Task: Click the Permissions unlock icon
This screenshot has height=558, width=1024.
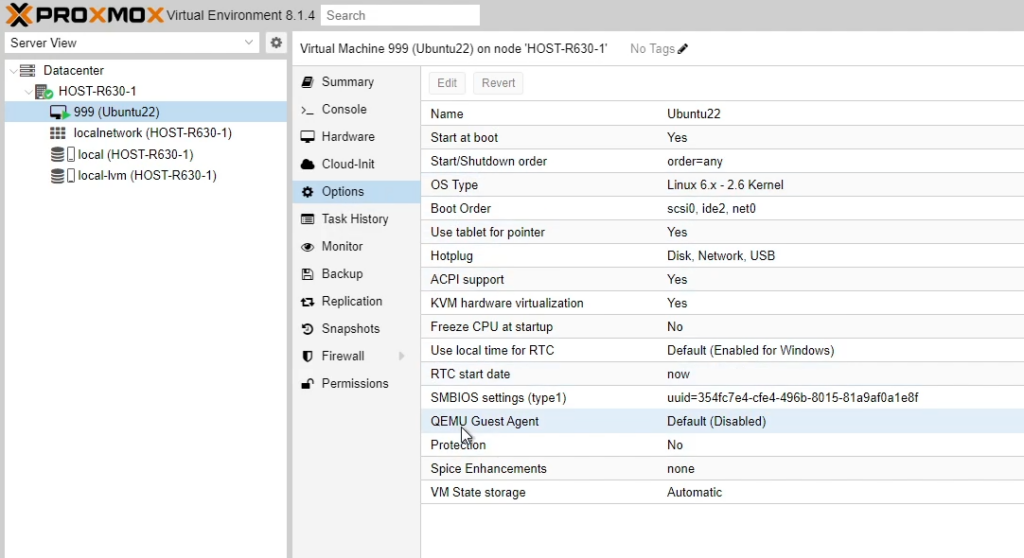Action: tap(307, 384)
